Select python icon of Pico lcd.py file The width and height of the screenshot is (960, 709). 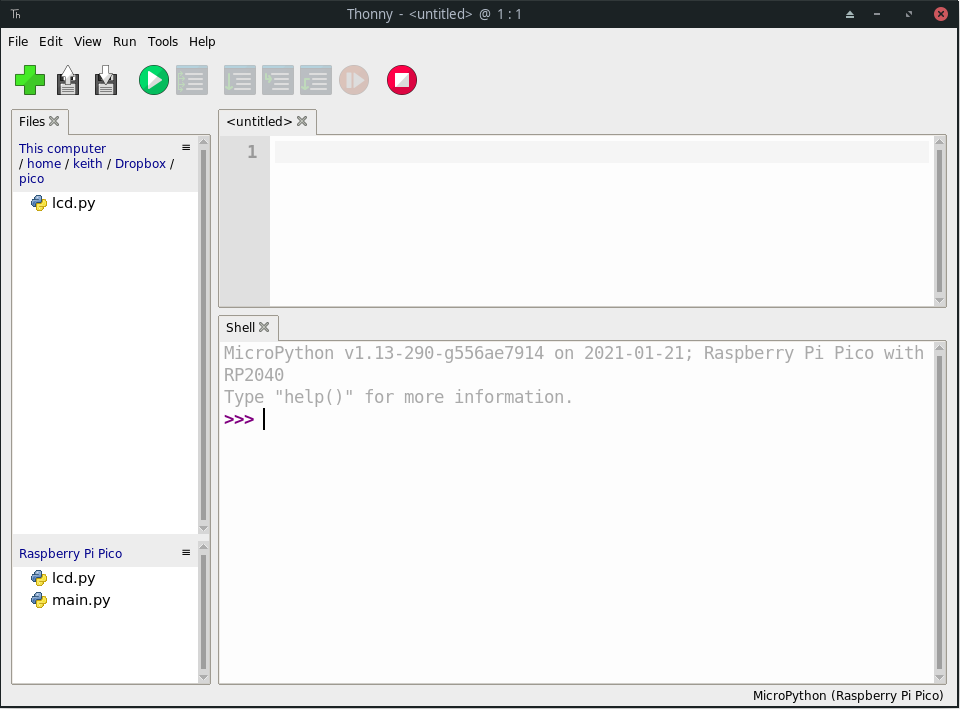pyautogui.click(x=39, y=578)
